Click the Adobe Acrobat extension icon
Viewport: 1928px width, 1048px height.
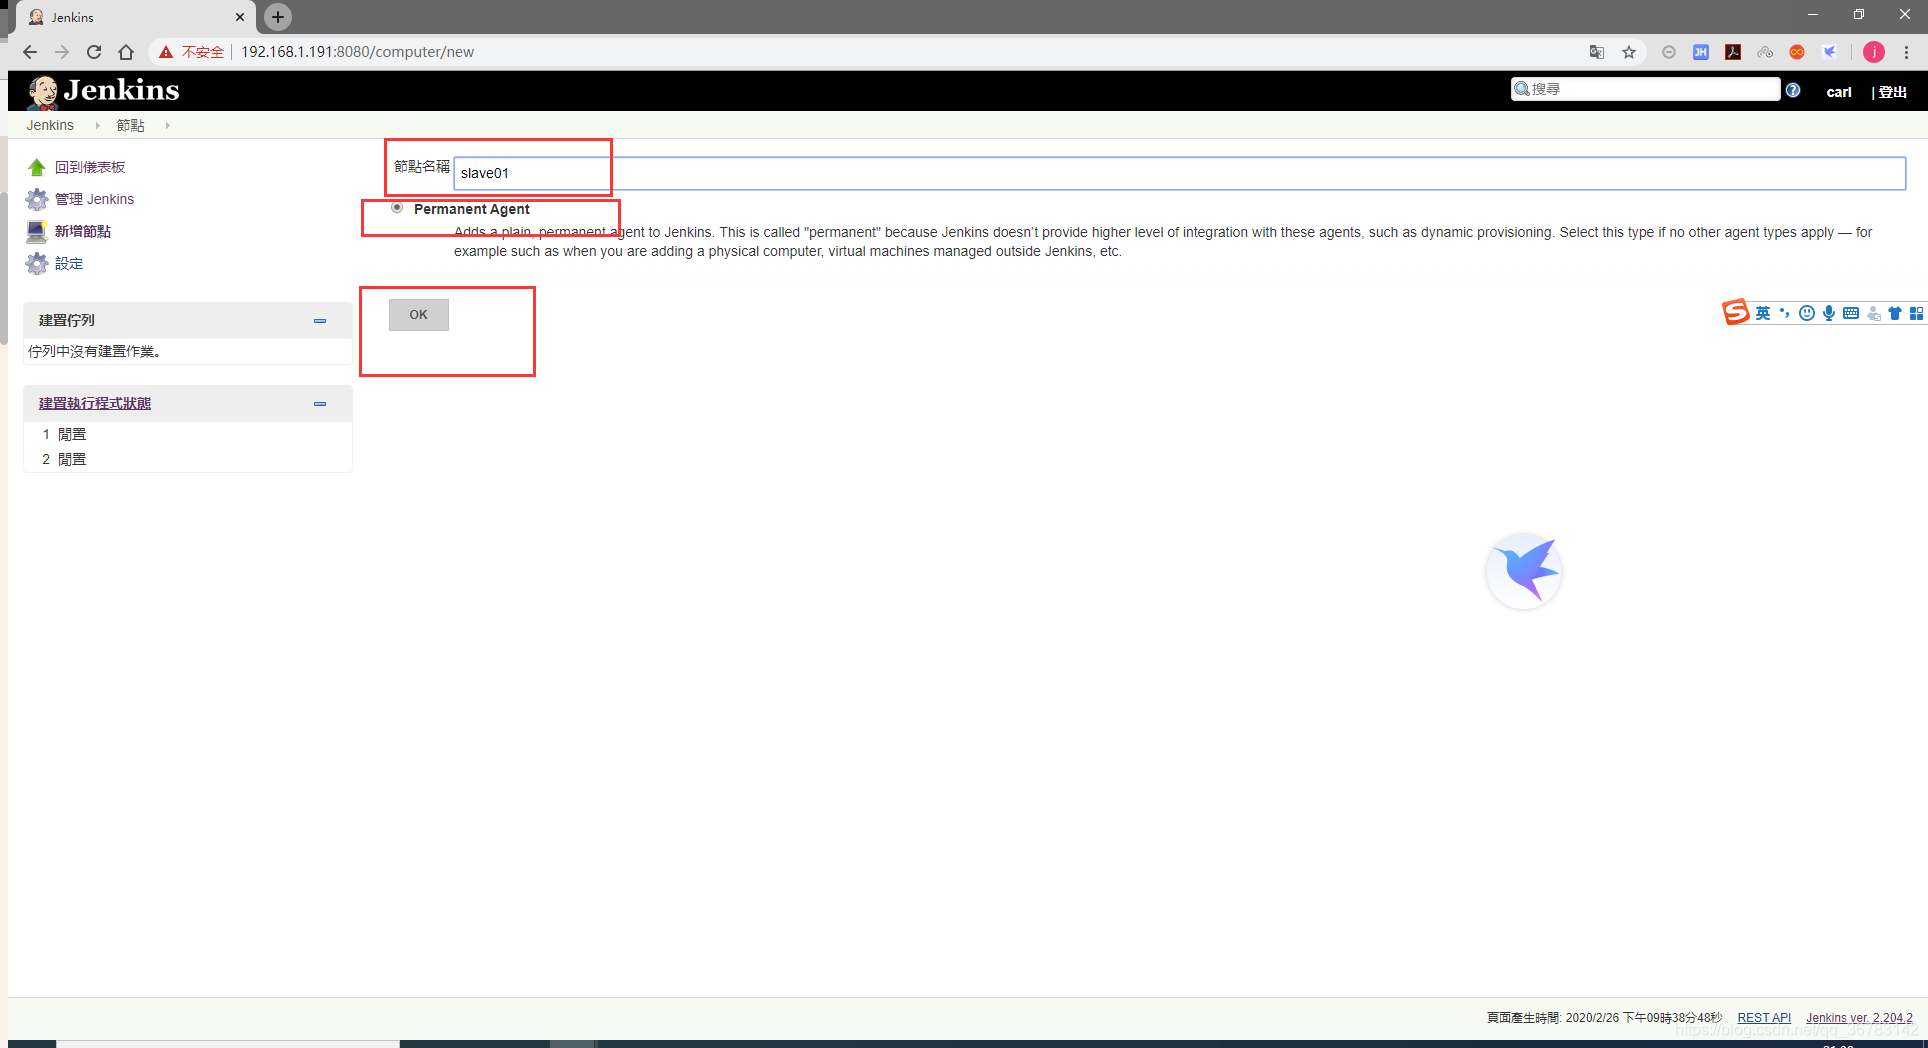coord(1733,52)
